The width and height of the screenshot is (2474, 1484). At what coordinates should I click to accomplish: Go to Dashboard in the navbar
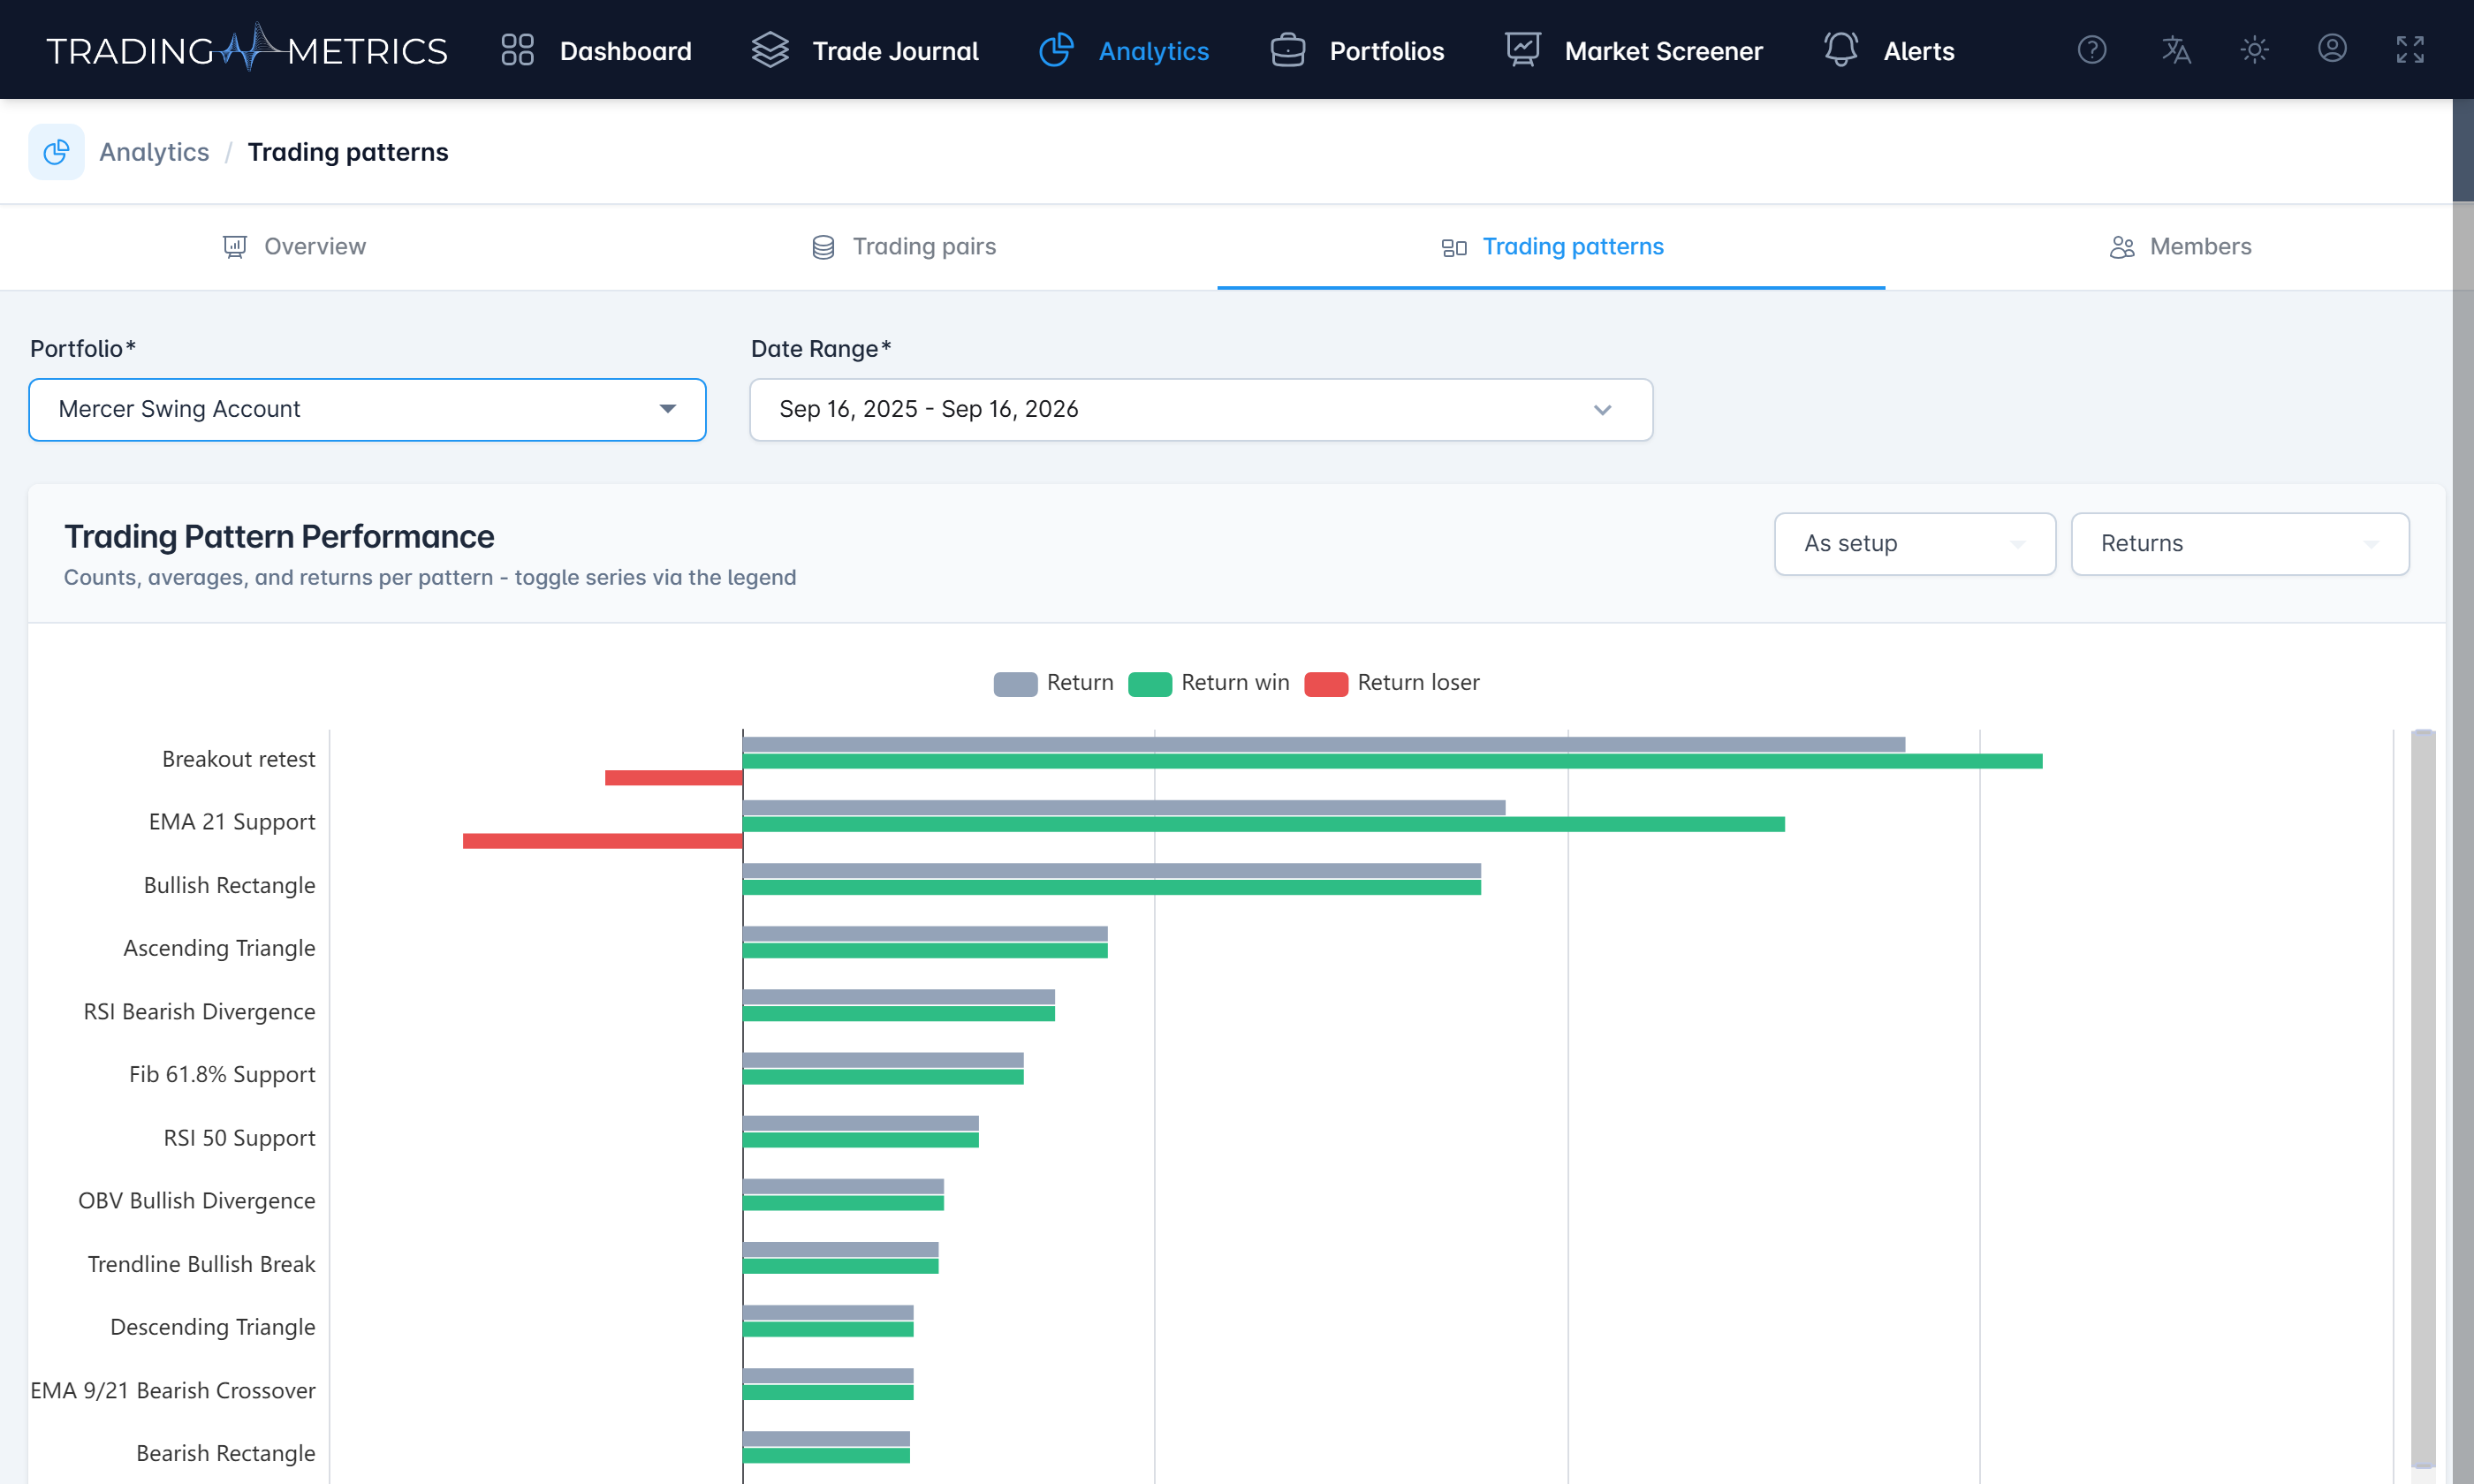tap(596, 50)
